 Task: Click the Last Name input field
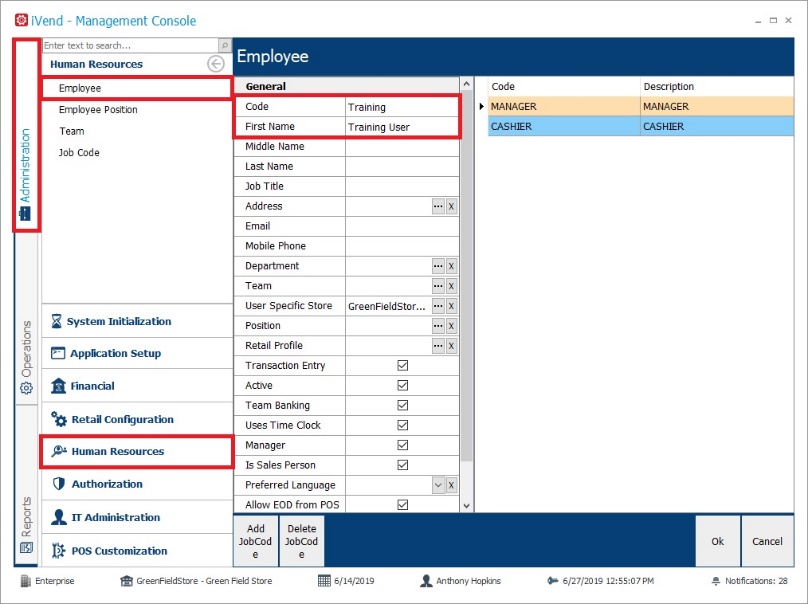[x=402, y=166]
